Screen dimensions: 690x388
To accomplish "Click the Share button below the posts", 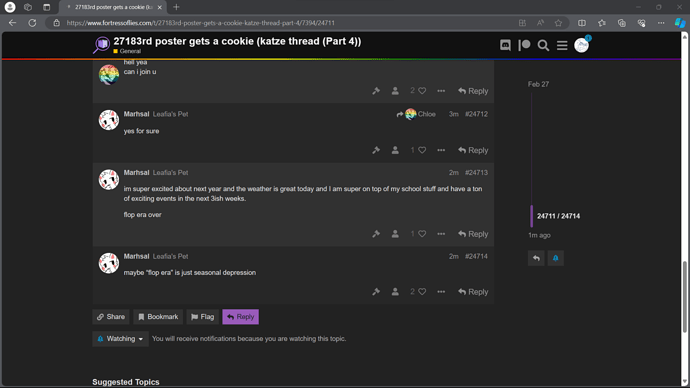I will coord(111,317).
